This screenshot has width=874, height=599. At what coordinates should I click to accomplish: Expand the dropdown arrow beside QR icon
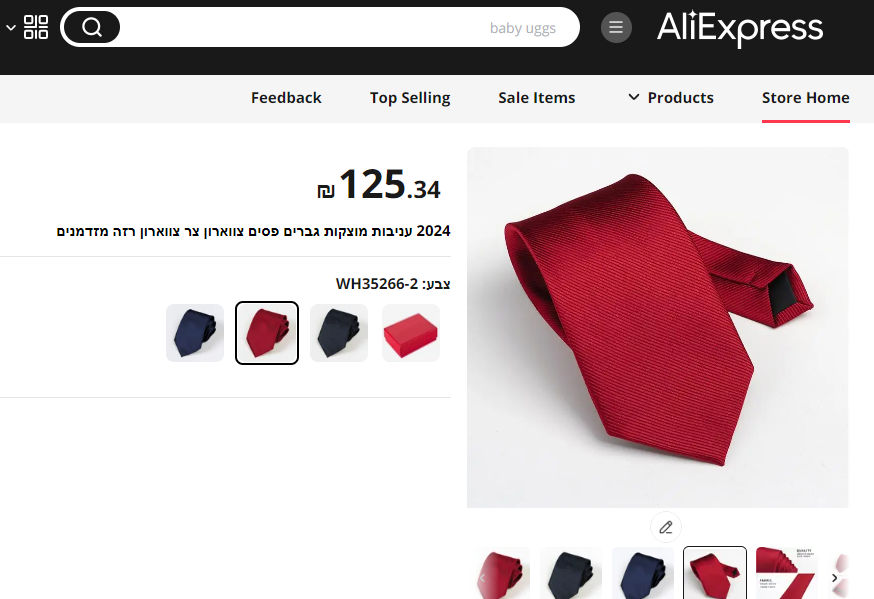(x=11, y=27)
